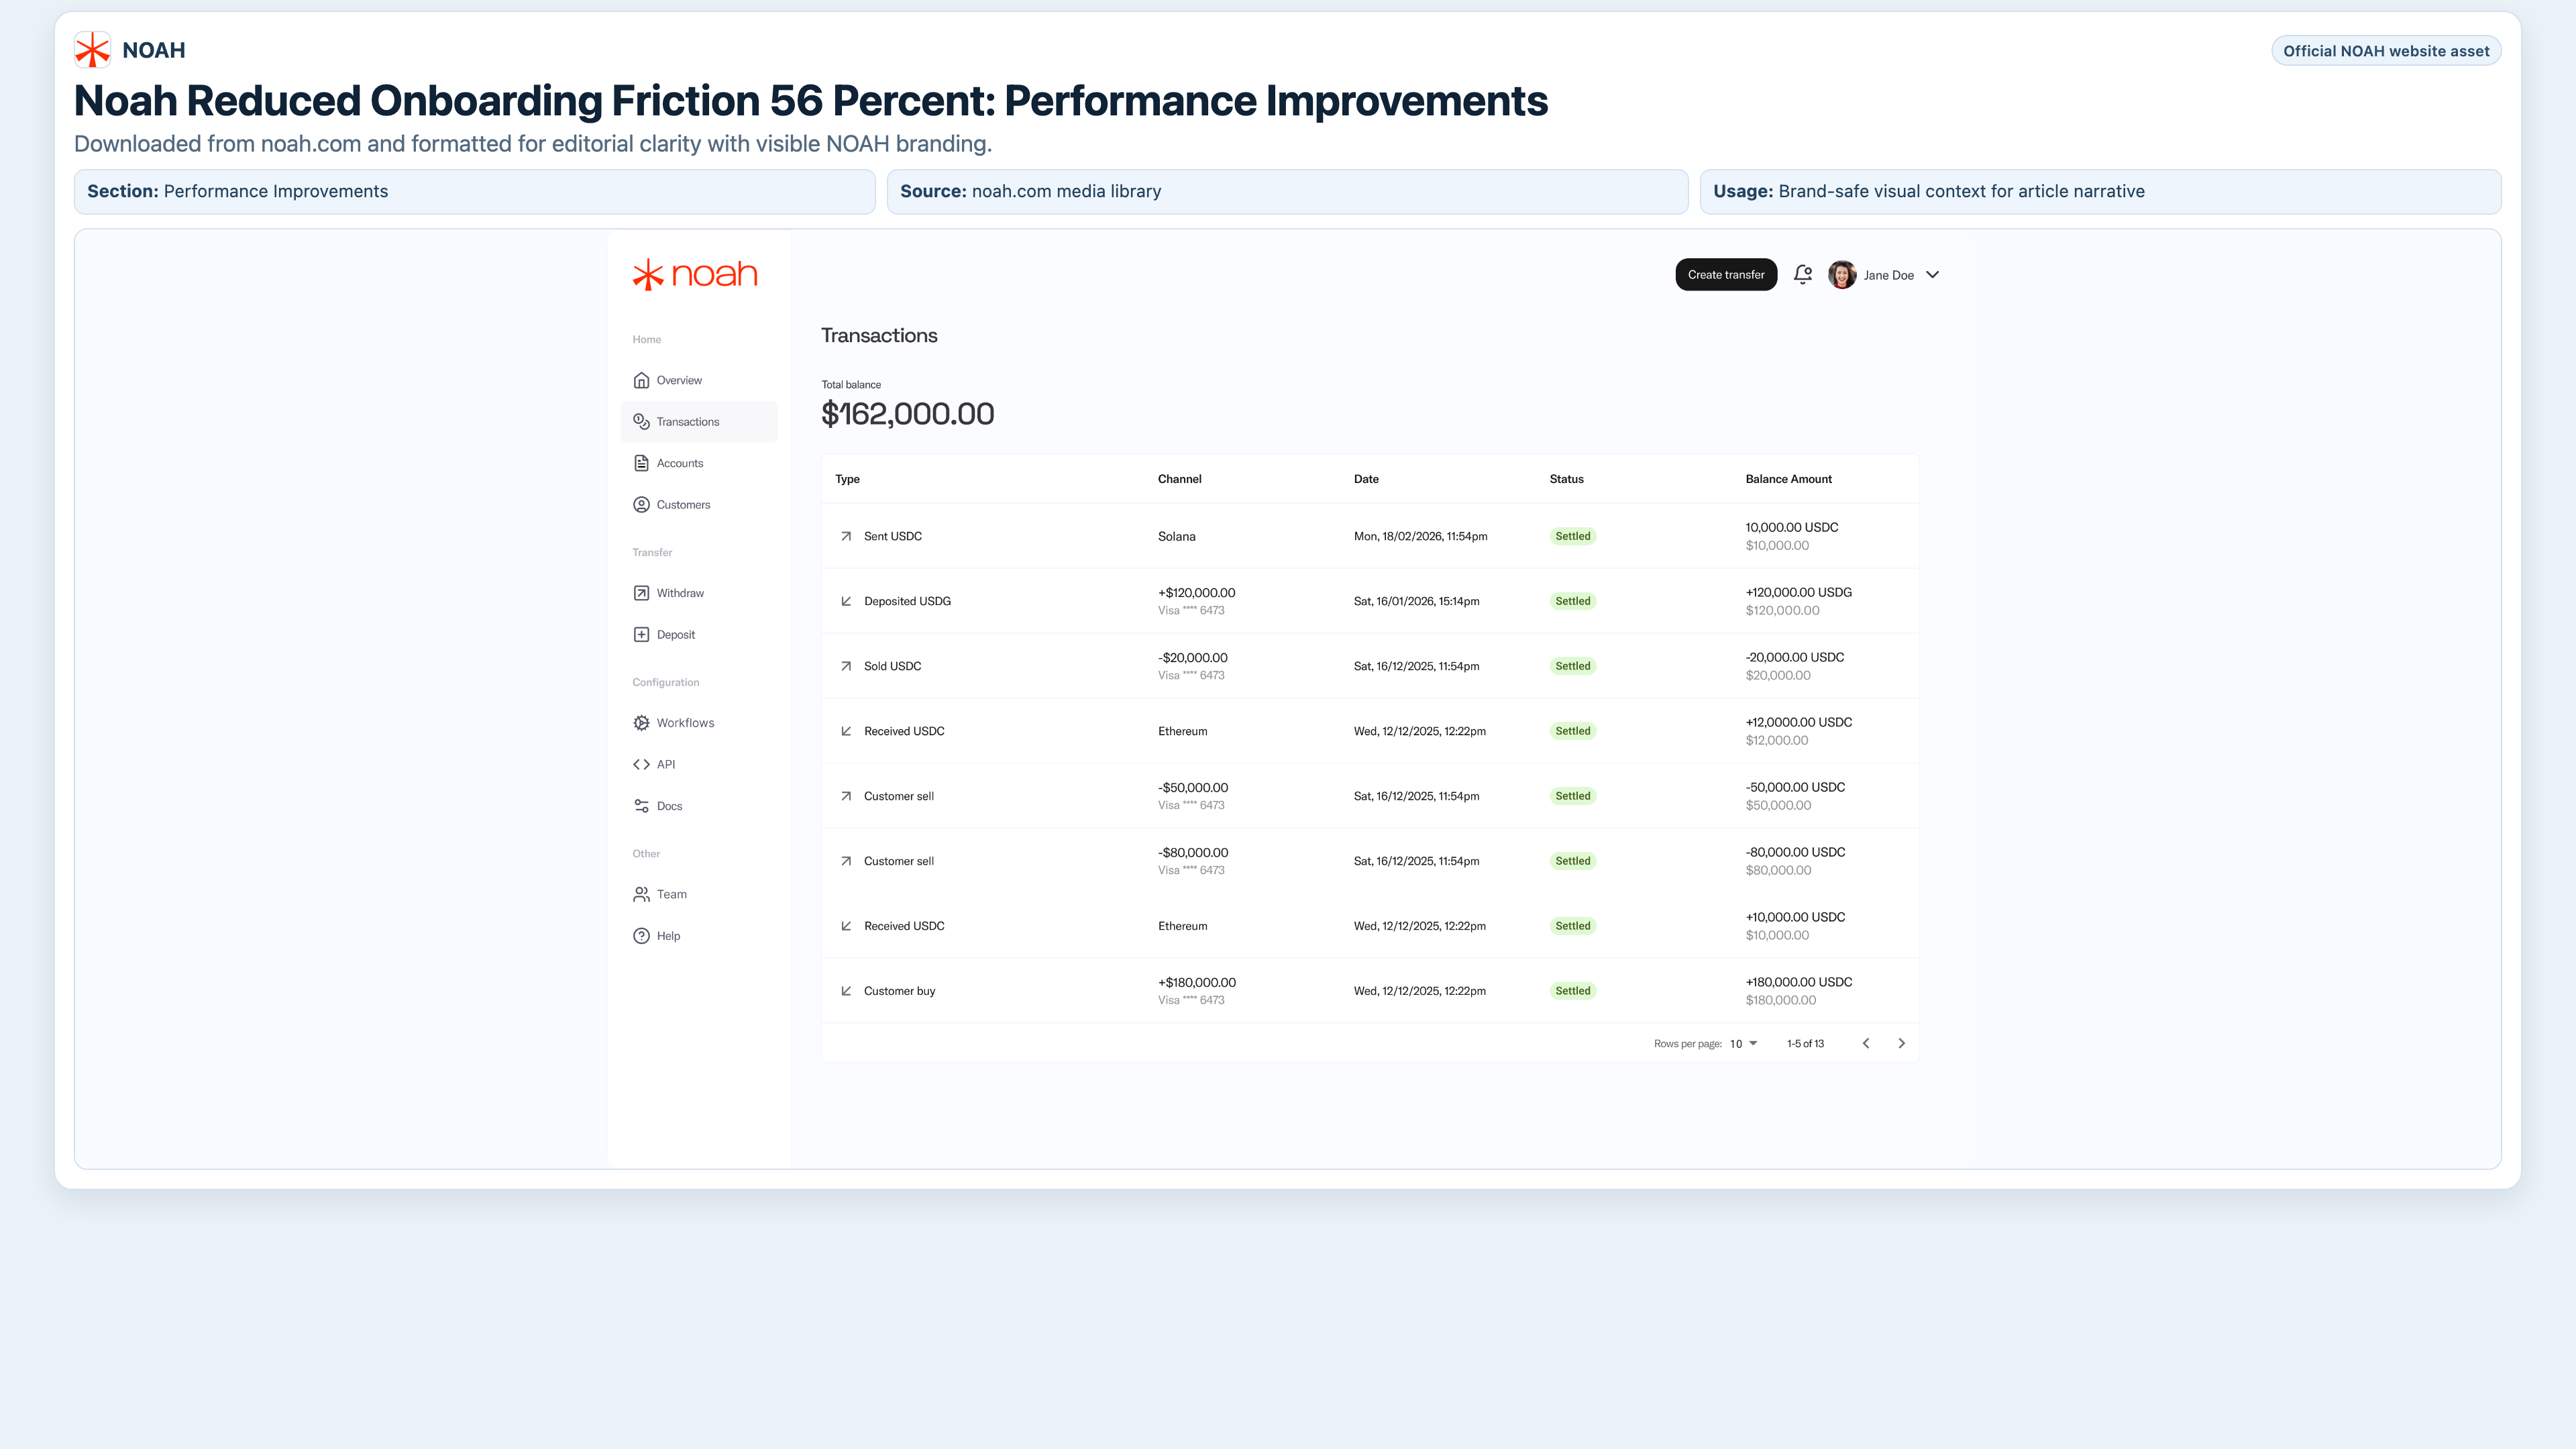Select the Workflows gear icon

641,722
